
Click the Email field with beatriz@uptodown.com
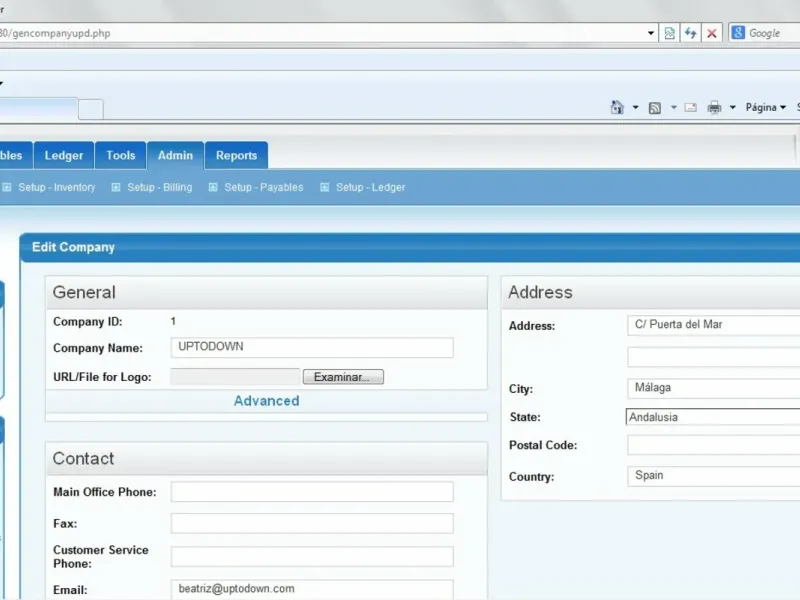(312, 589)
